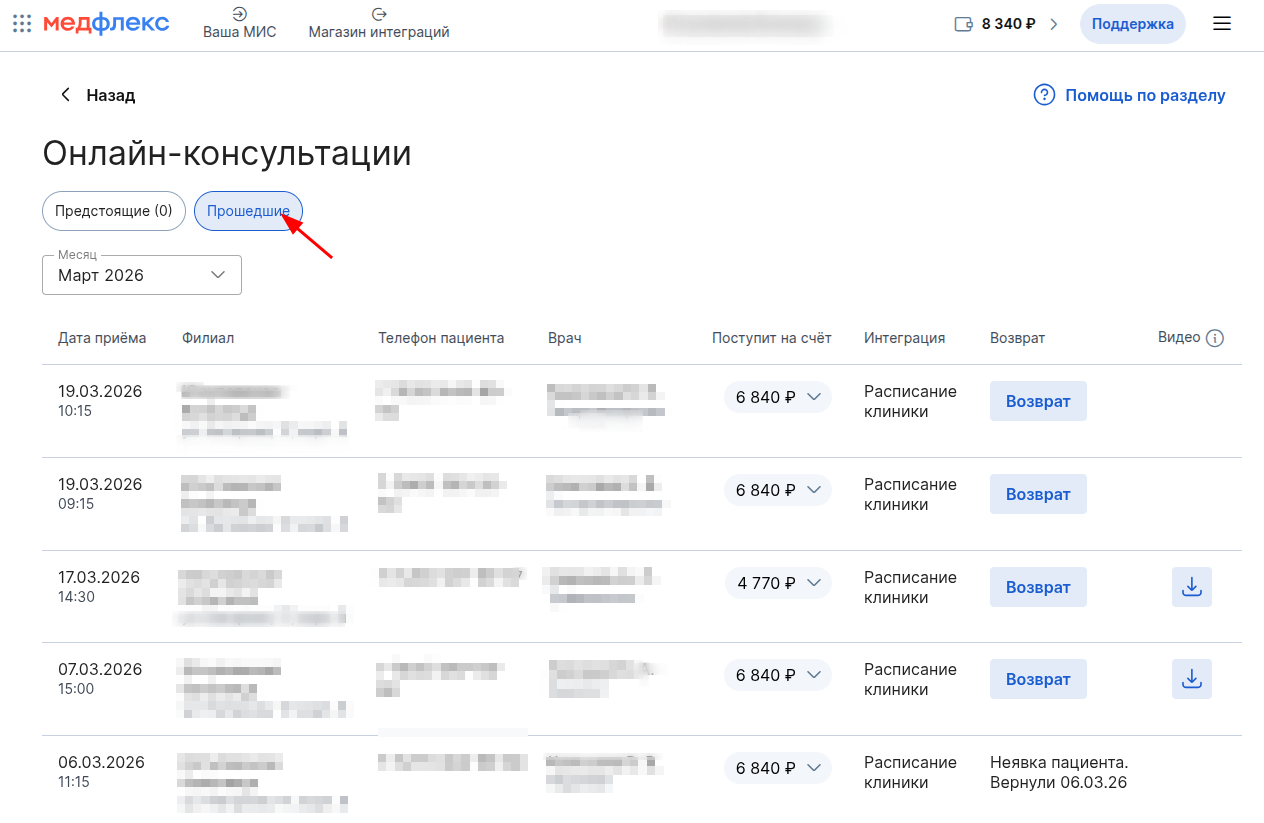
Task: Click the Video column info icon
Action: click(1215, 338)
